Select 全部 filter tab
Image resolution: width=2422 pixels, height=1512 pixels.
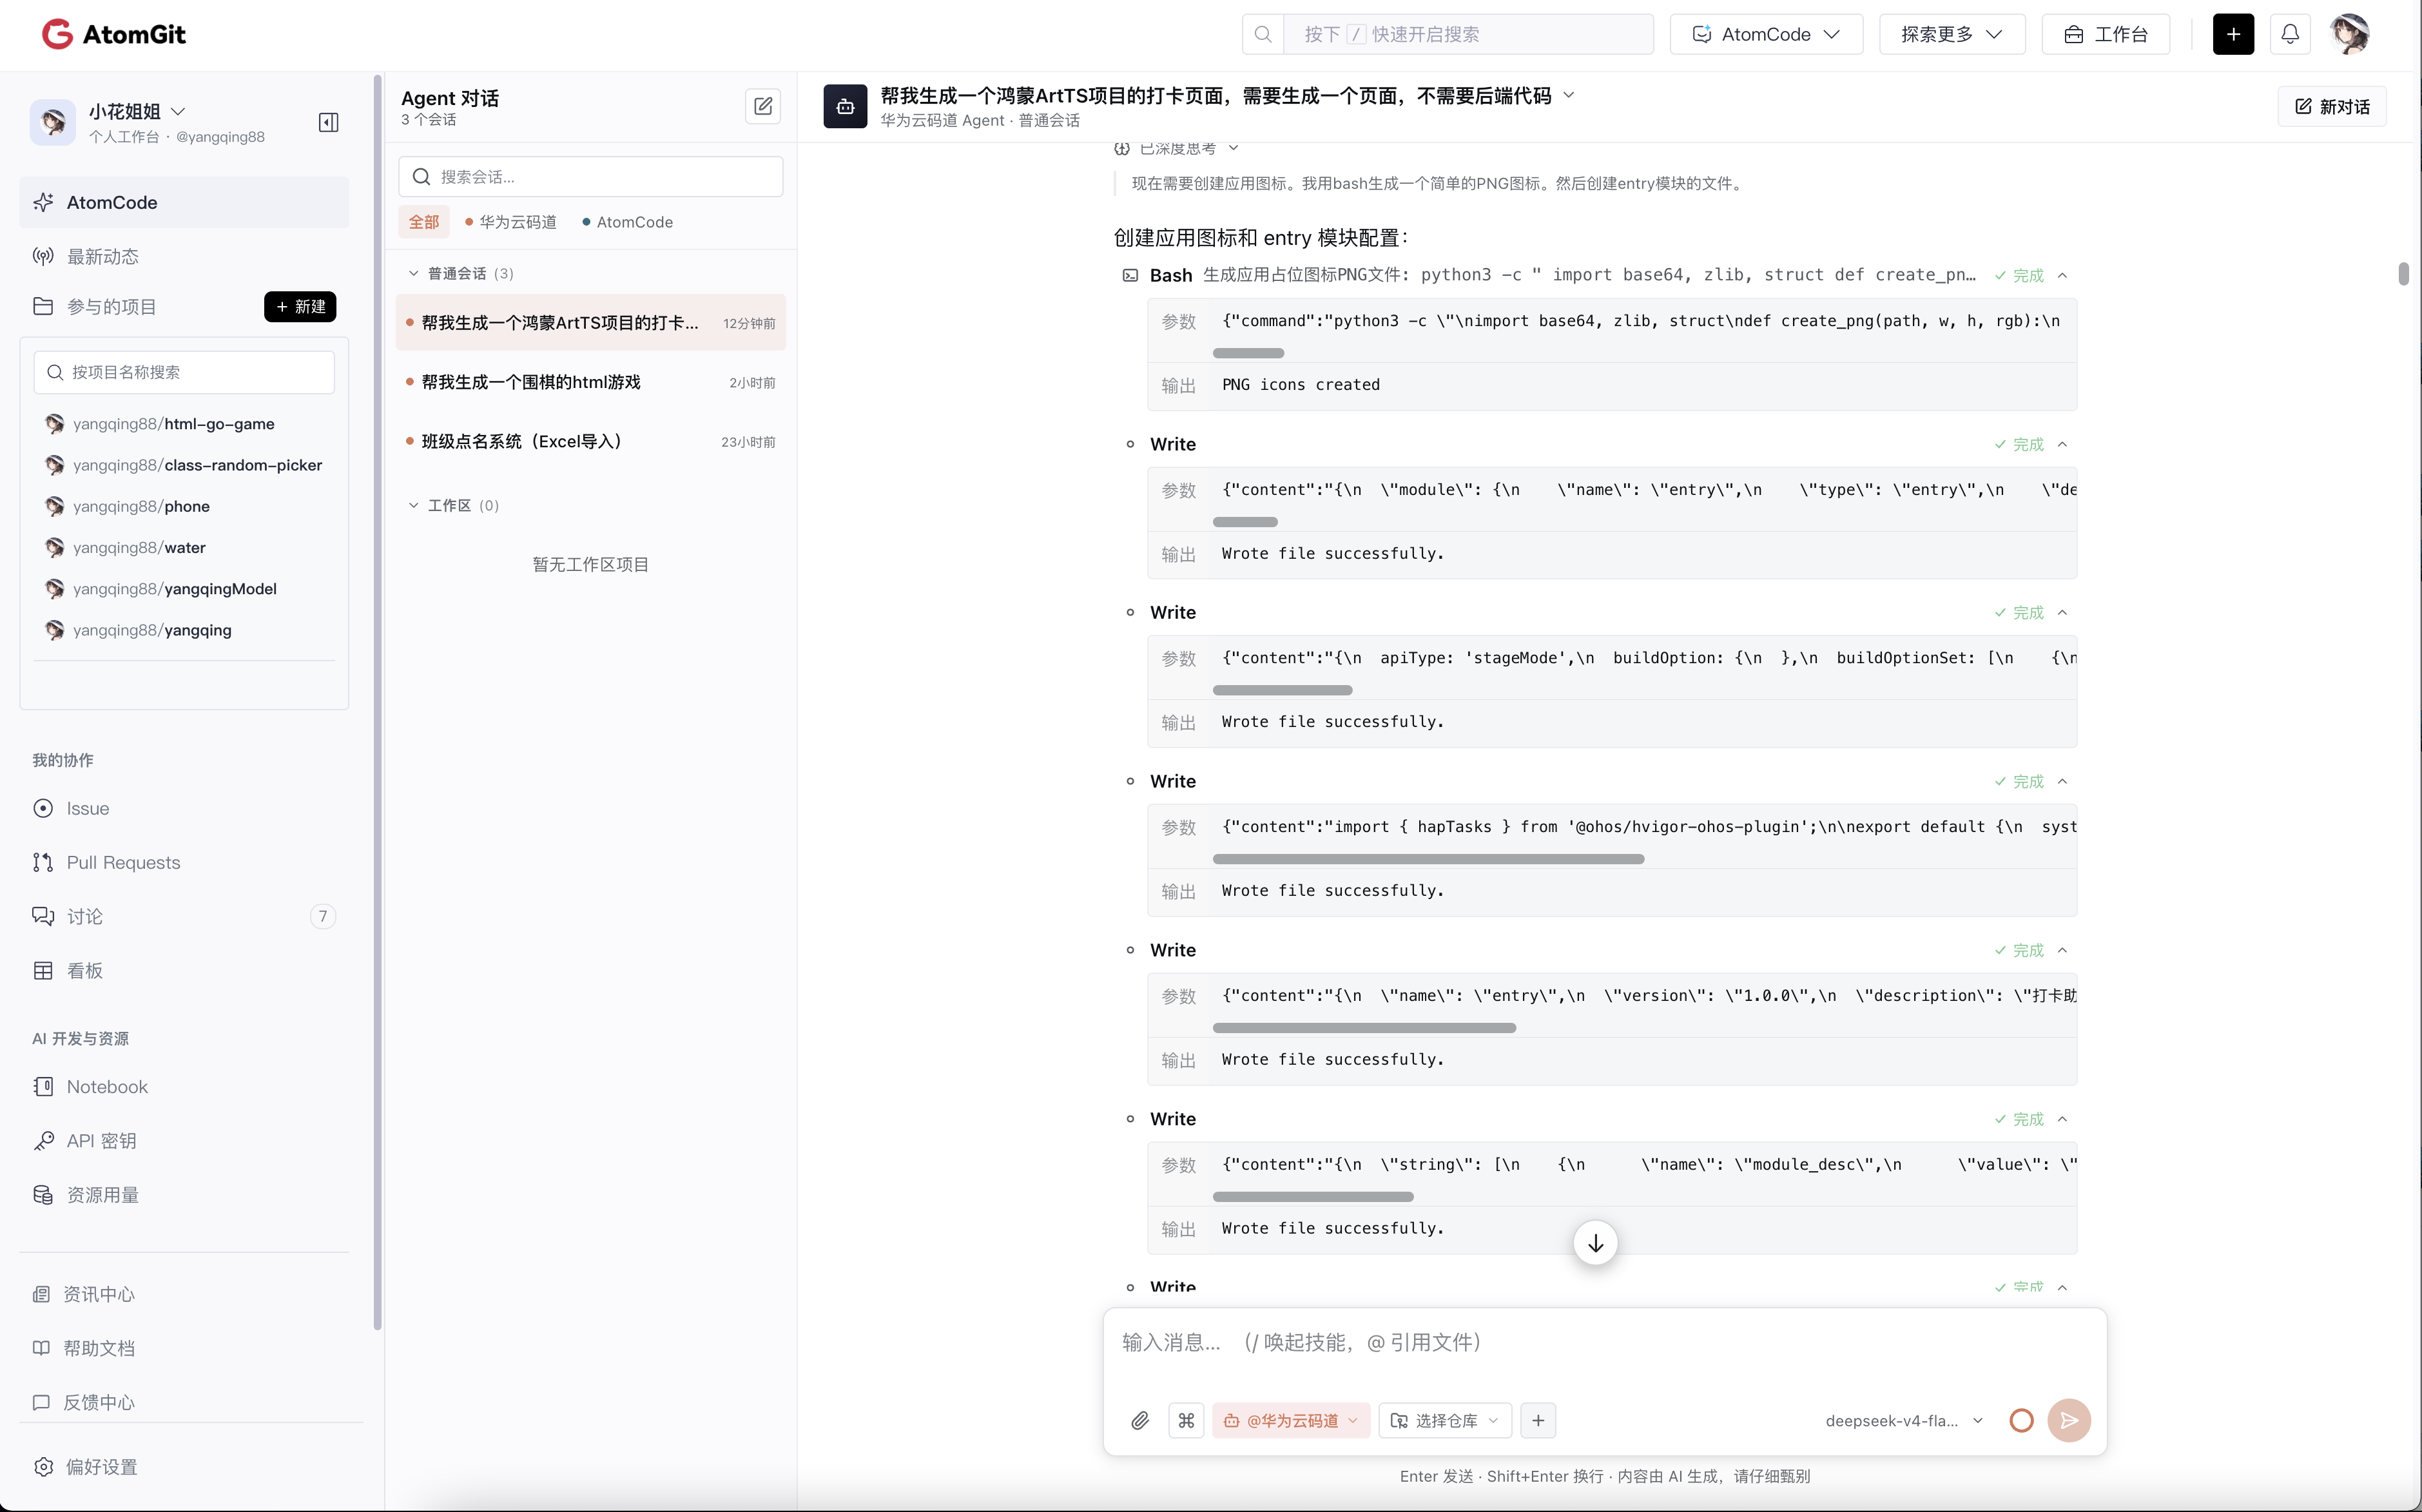424,222
